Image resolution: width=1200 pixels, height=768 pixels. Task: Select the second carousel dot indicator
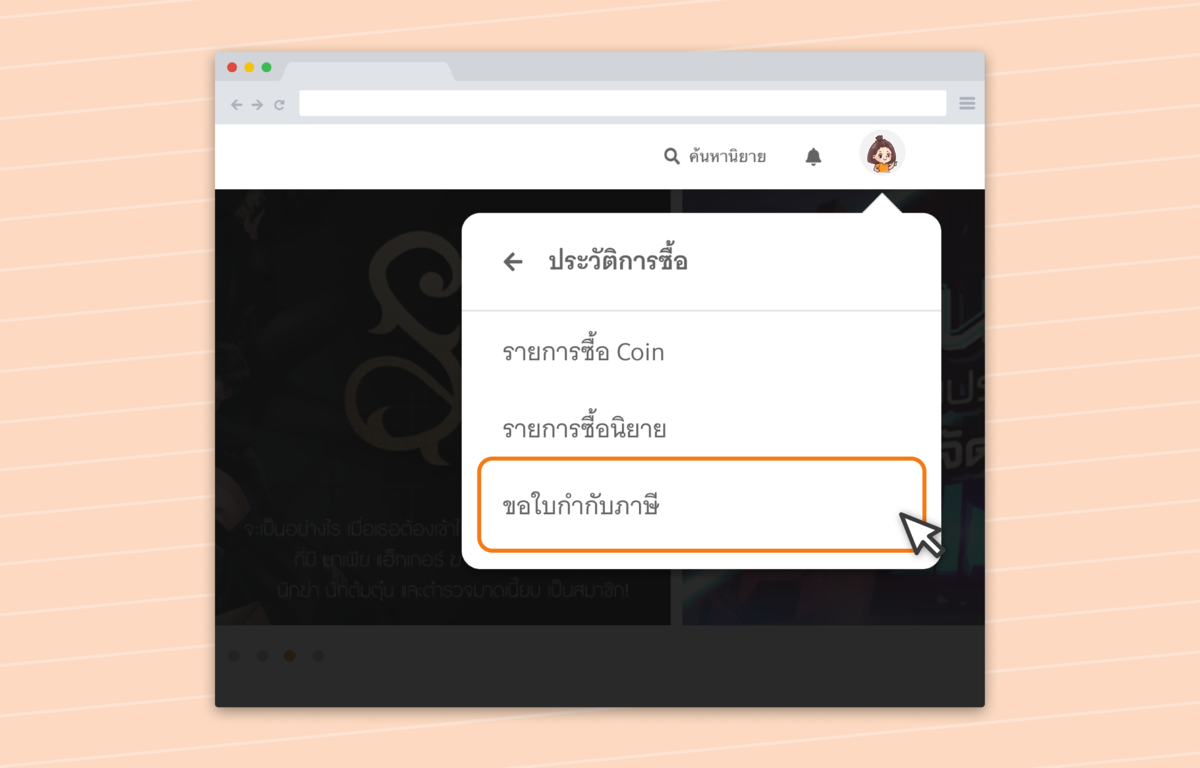tap(262, 656)
